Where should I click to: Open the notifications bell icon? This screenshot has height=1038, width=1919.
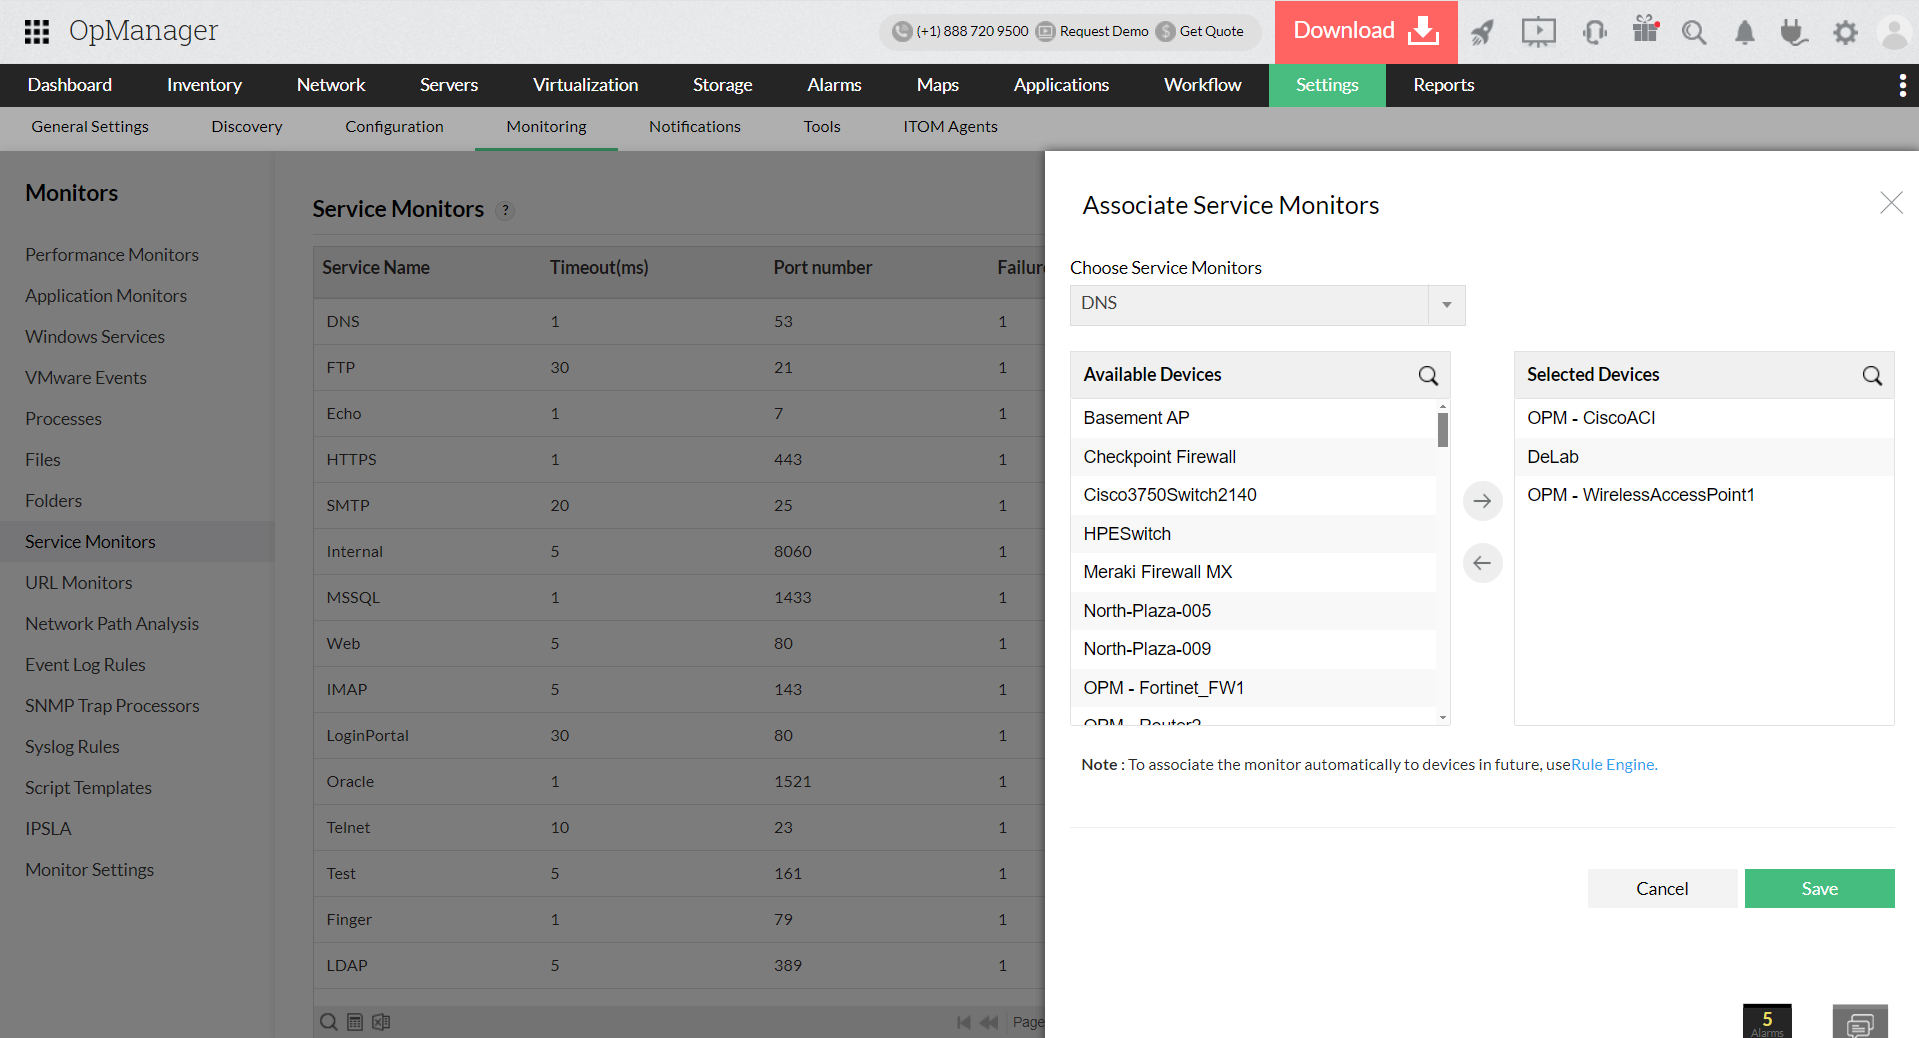coord(1744,32)
